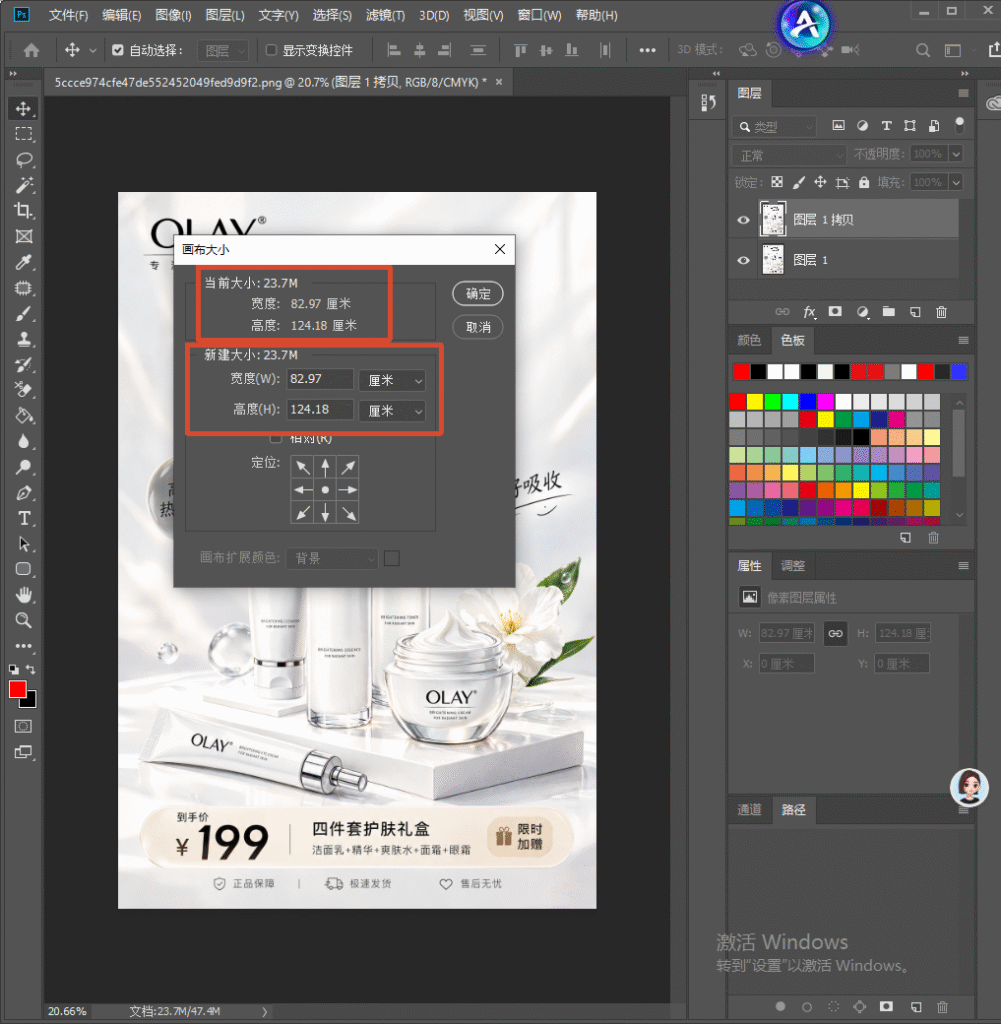Hide the 图层 1 layer

(743, 261)
